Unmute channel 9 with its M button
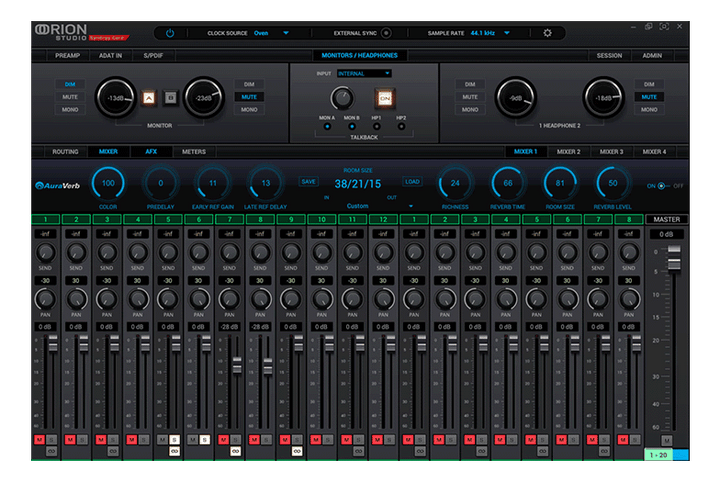 (285, 440)
